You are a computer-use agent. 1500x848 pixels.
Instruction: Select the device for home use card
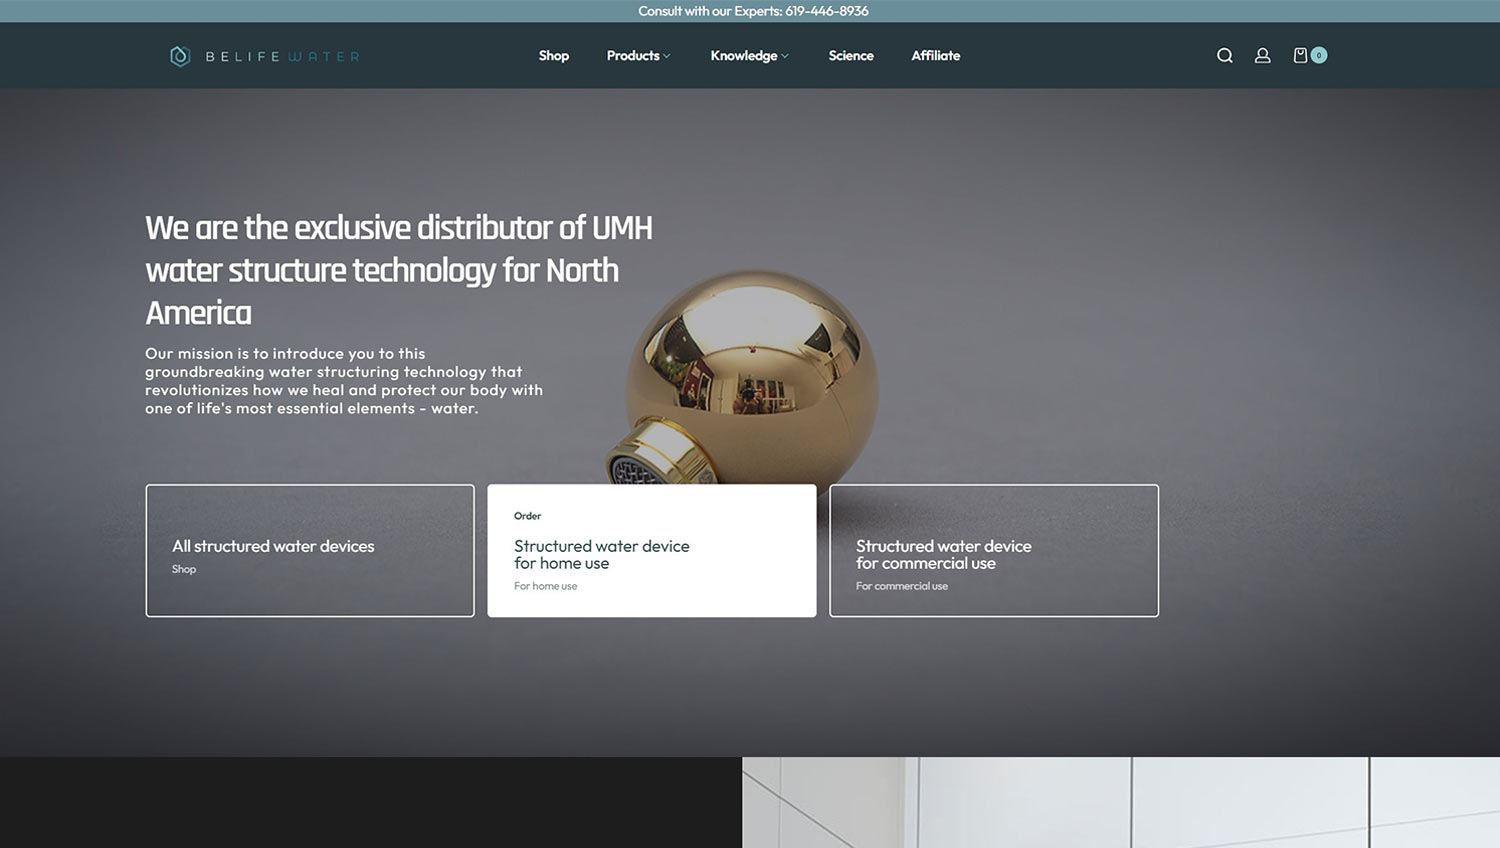point(651,550)
